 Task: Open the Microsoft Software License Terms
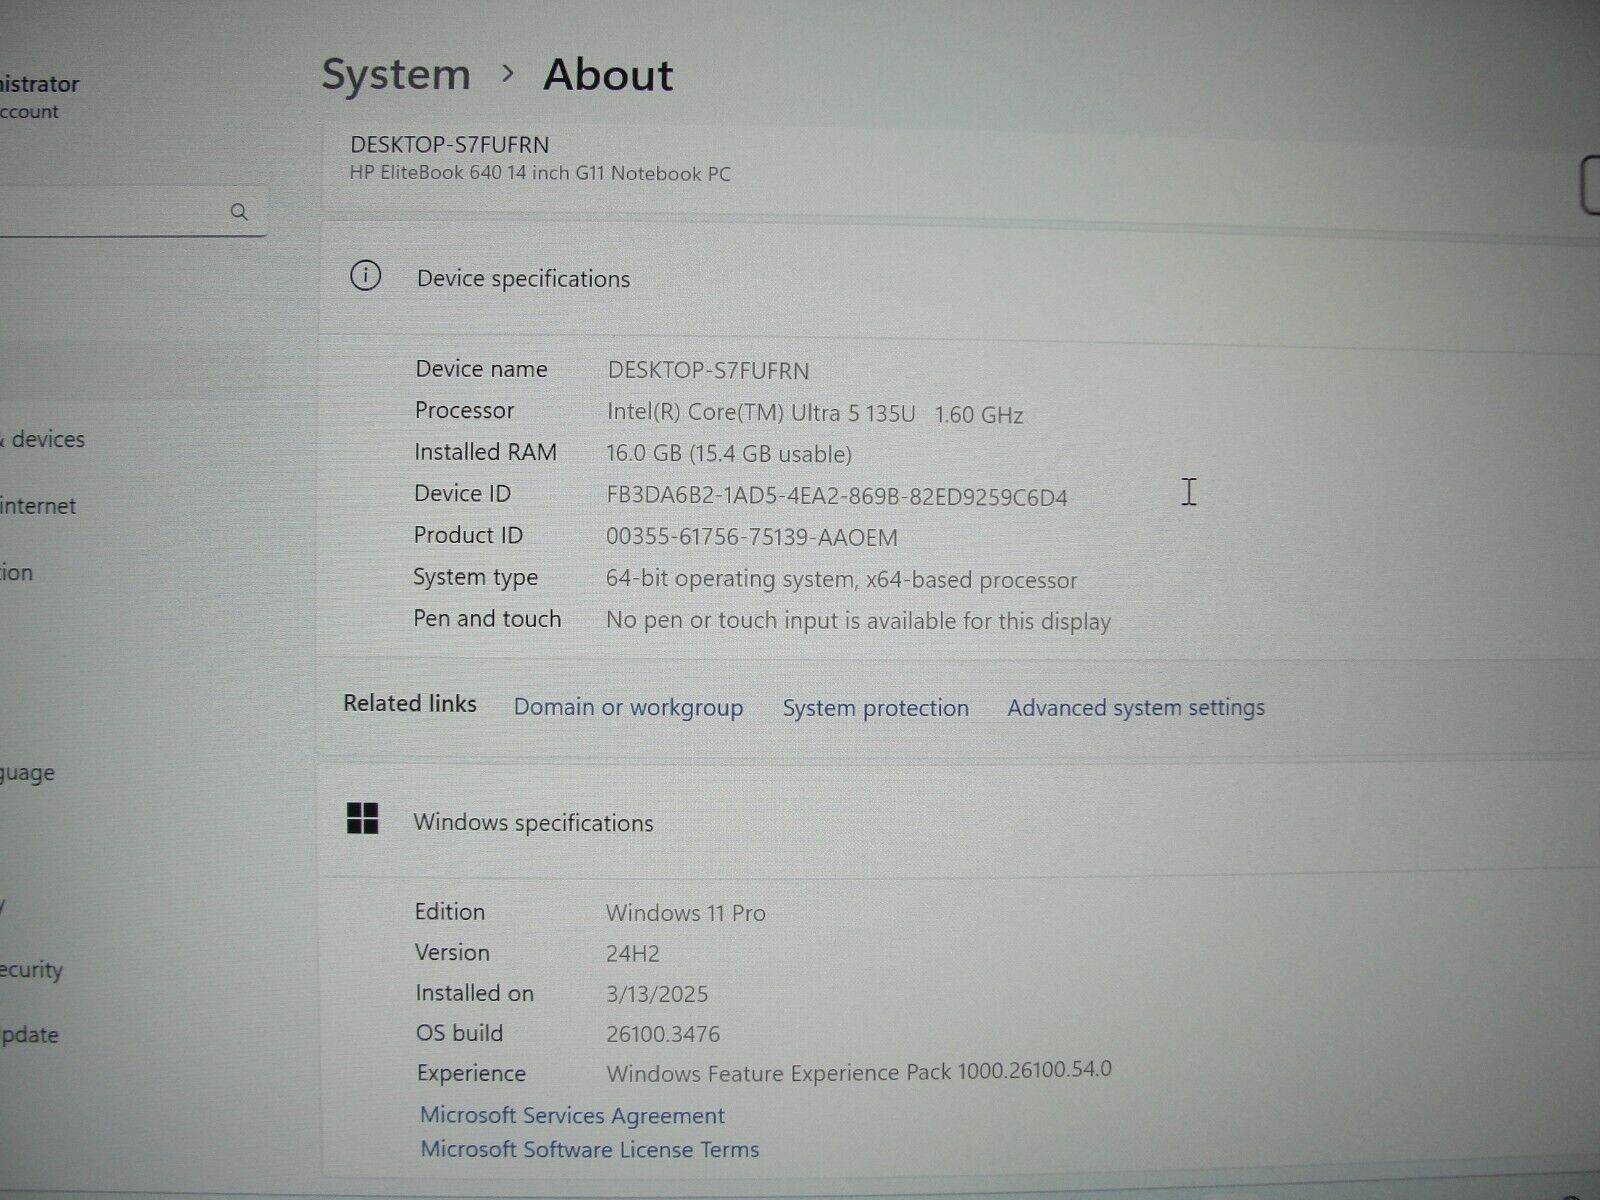click(590, 1149)
